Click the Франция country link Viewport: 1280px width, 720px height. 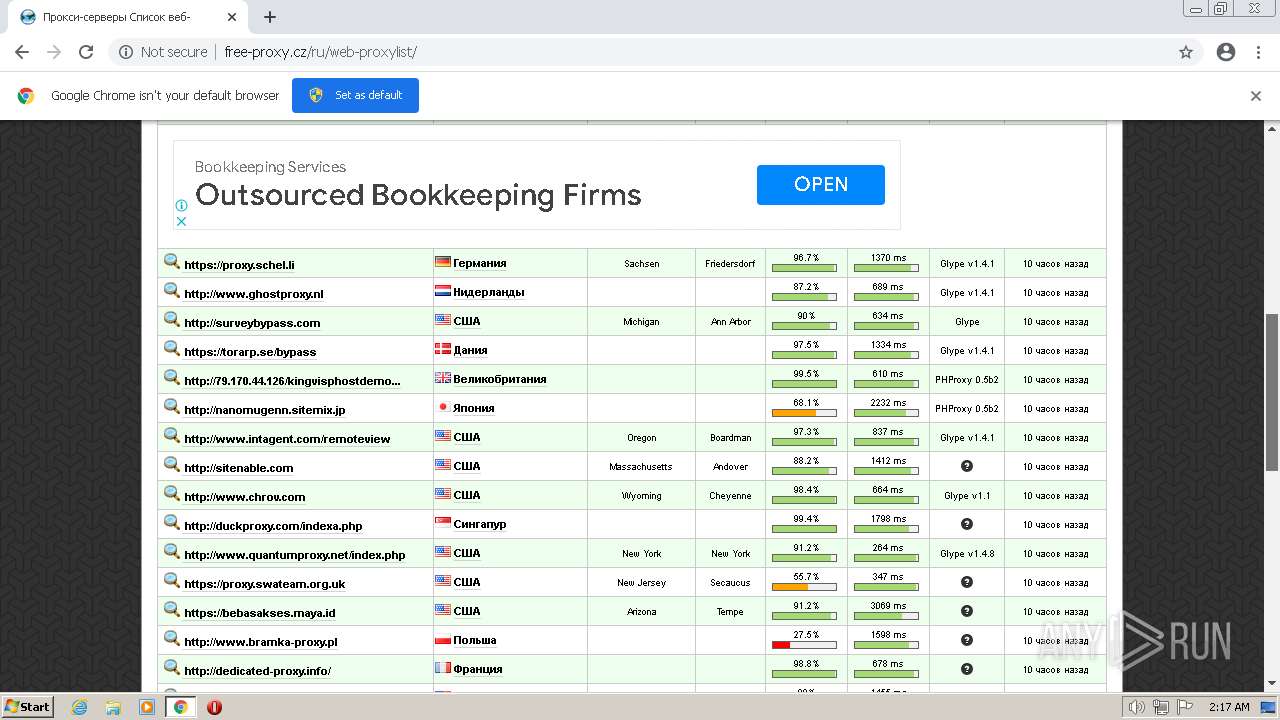click(x=478, y=669)
